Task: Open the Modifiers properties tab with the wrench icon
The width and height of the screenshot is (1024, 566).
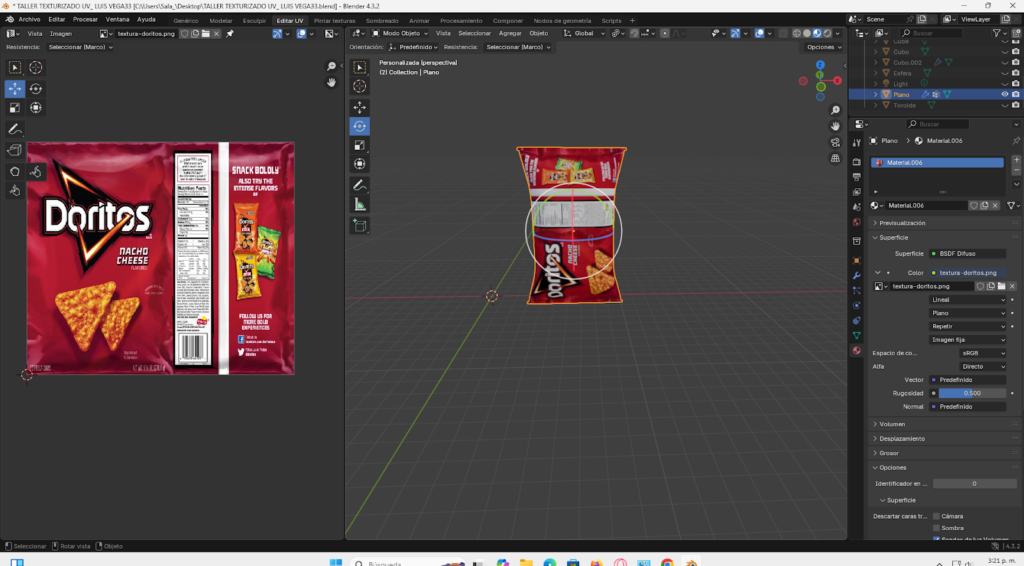Action: pyautogui.click(x=857, y=275)
